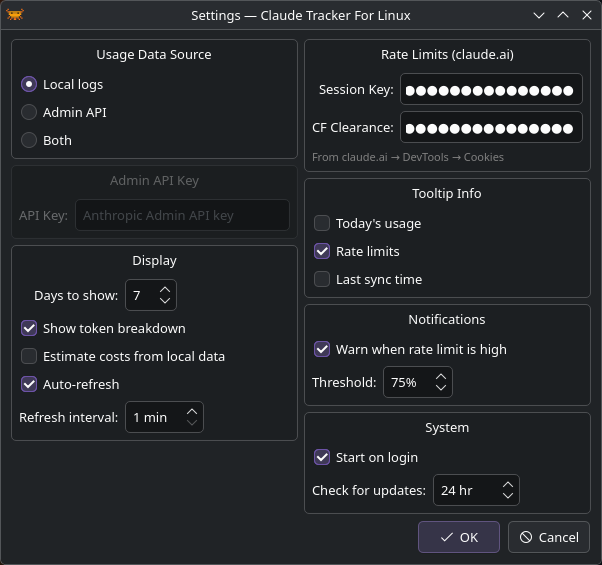Screen dimensions: 602x565
Task: Click the 'From claude.ai → DevTools → Cookies' hint
Action: pyautogui.click(x=408, y=157)
